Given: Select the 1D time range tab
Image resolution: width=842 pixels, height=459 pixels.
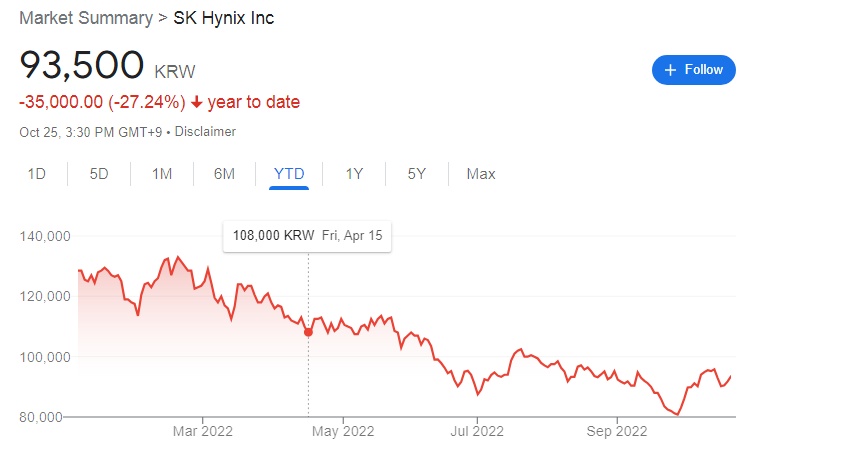Looking at the screenshot, I should pyautogui.click(x=37, y=174).
